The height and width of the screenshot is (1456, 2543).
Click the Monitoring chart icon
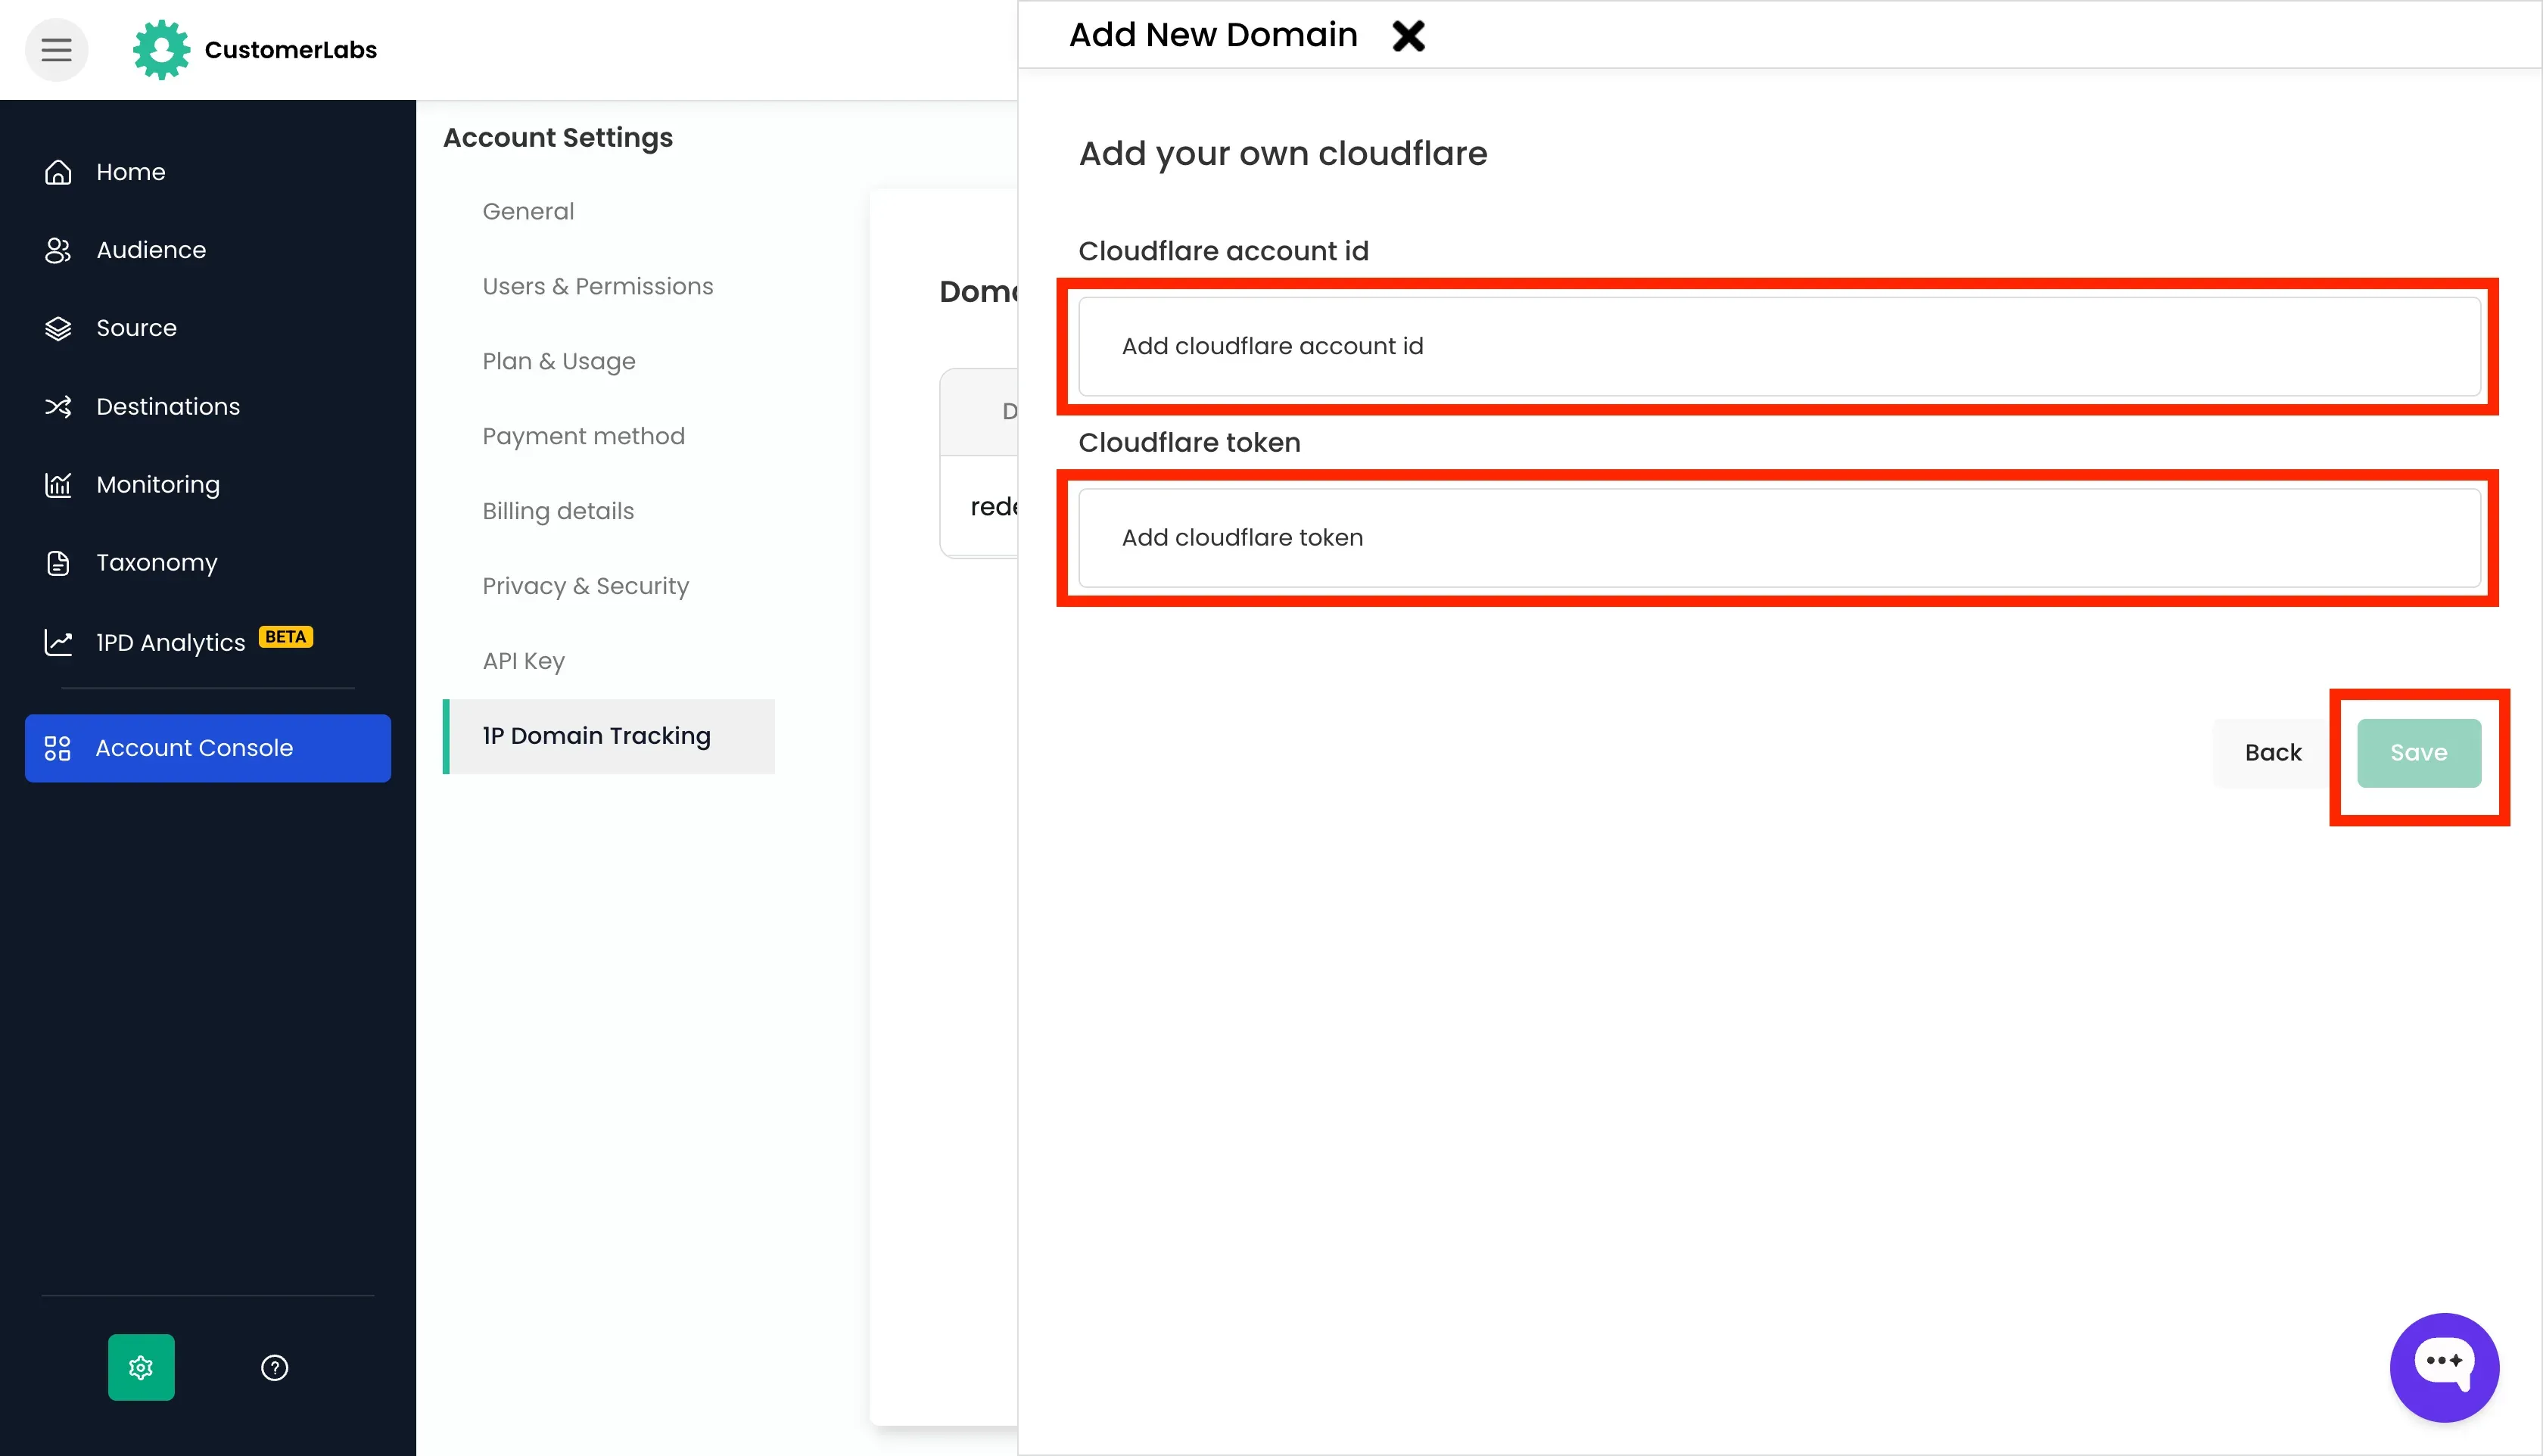tap(58, 485)
